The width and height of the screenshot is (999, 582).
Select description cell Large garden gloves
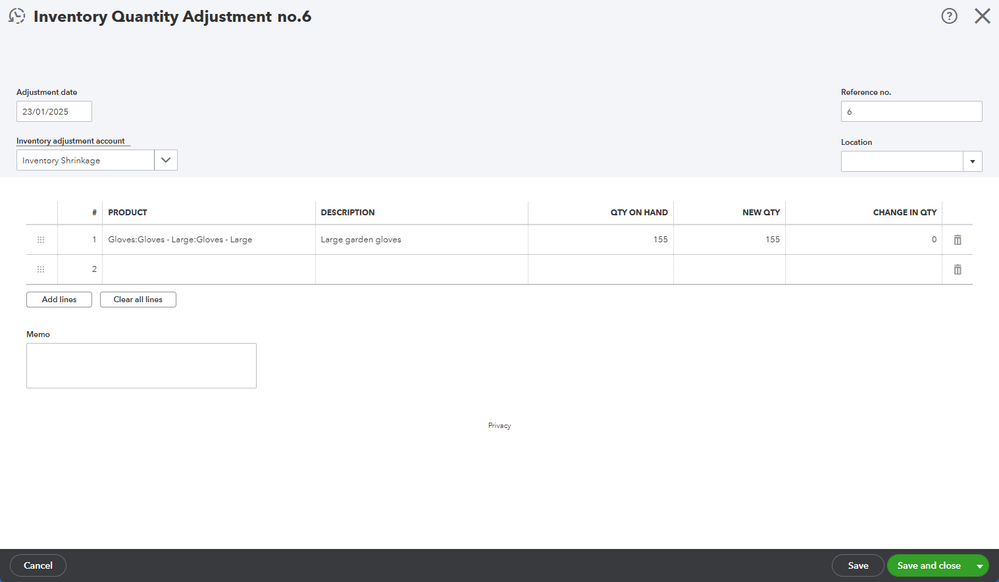pyautogui.click(x=422, y=240)
